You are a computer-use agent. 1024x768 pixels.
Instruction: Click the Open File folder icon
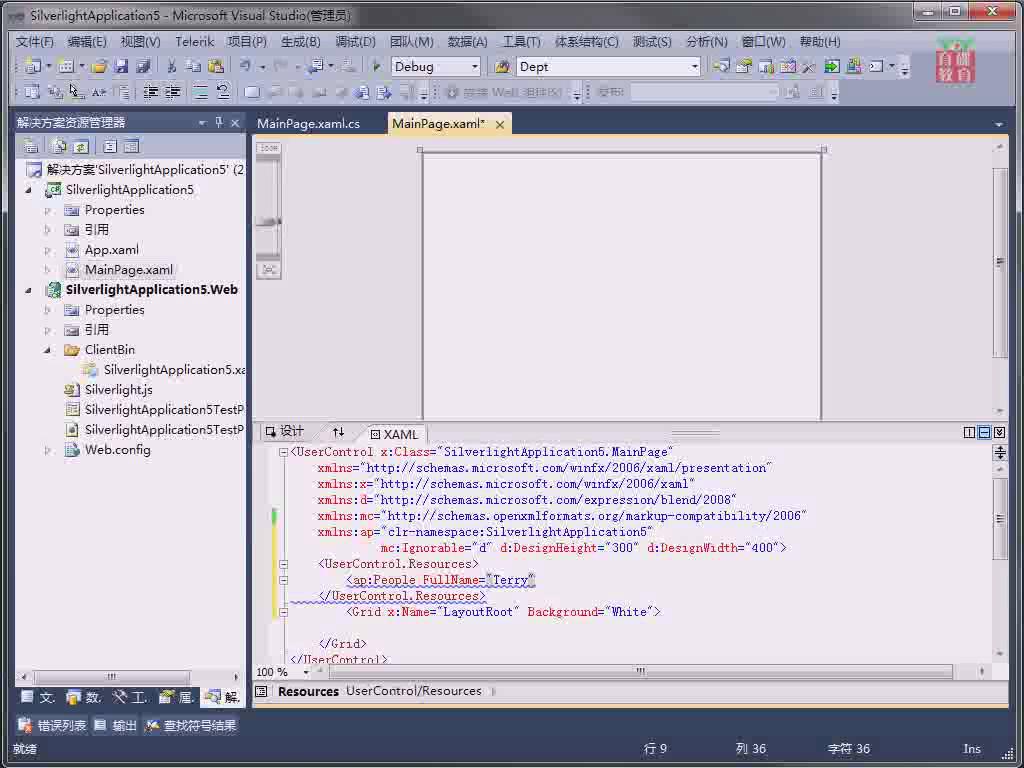(99, 66)
